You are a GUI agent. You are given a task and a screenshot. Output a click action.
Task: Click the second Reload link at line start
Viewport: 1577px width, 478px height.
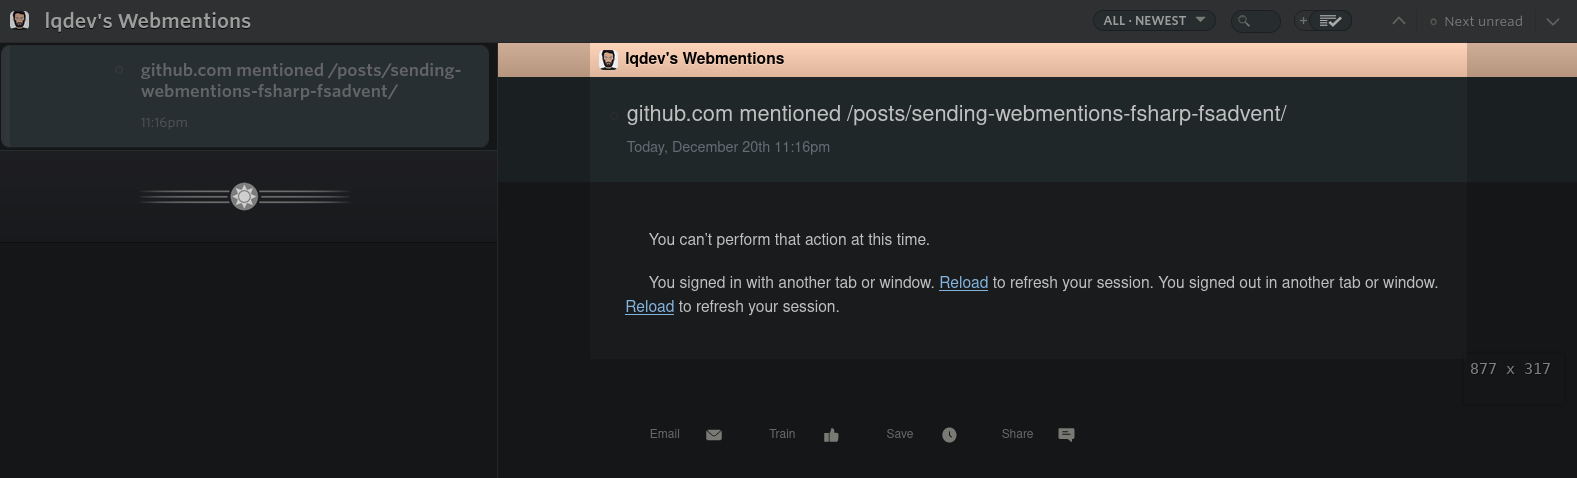649,307
